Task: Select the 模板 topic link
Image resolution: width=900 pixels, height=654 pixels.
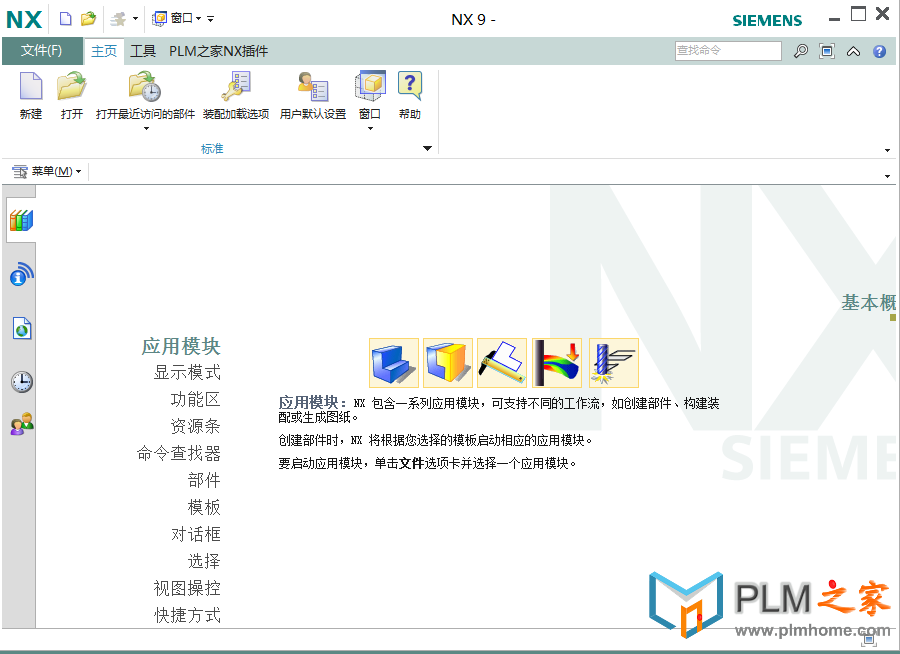Action: click(204, 507)
